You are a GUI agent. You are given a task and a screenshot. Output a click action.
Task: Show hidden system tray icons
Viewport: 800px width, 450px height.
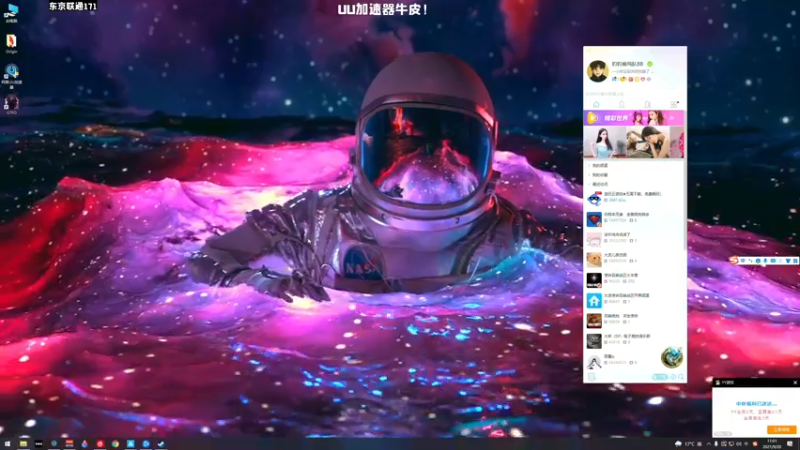tap(708, 444)
